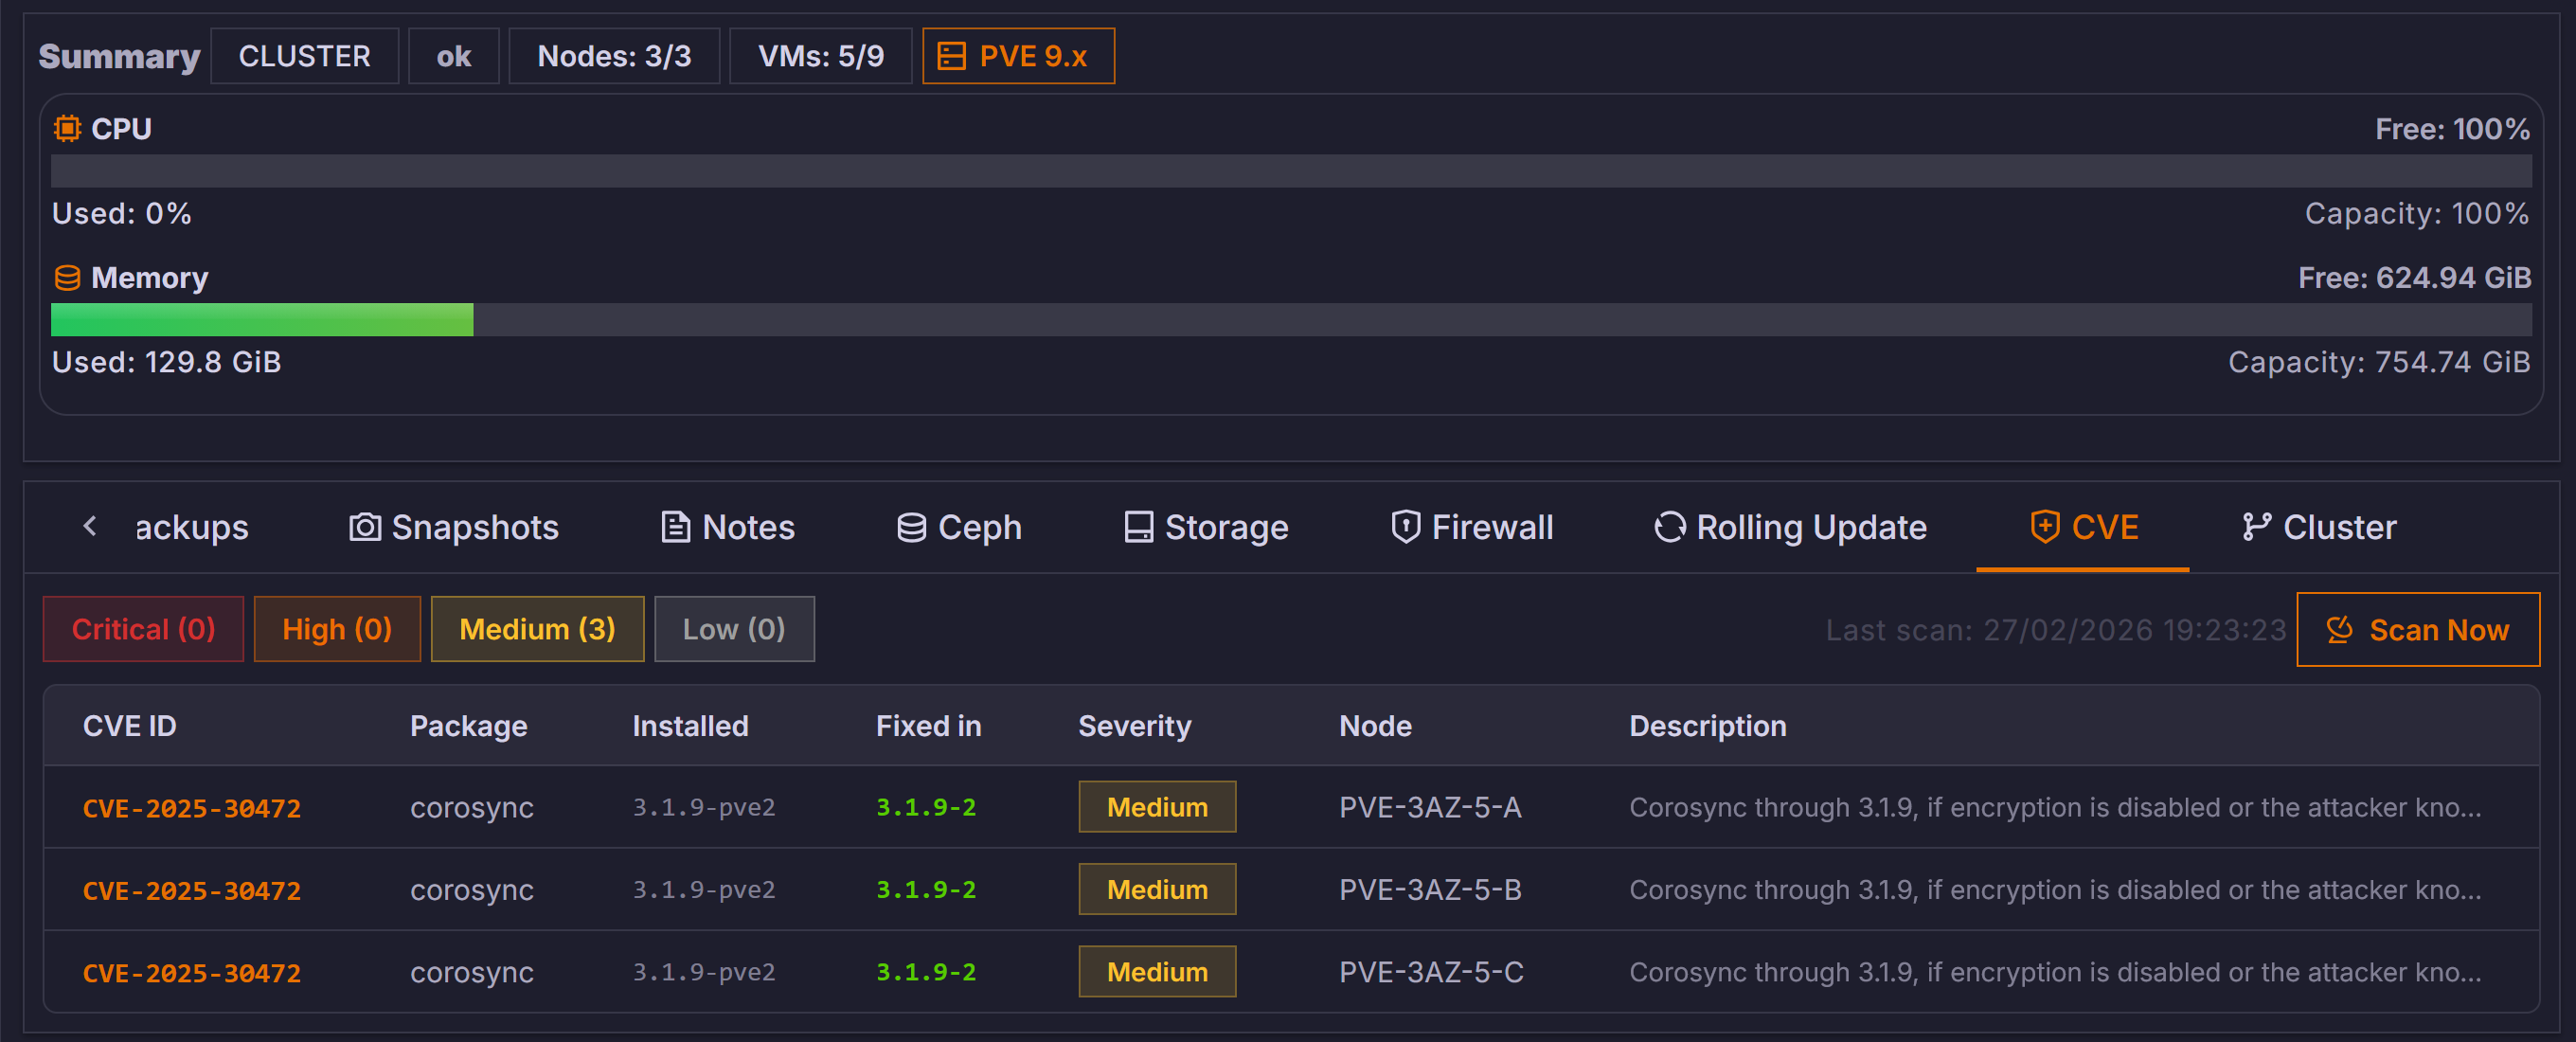Open the Firewall shield icon
This screenshot has width=2576, height=1042.
click(x=1405, y=527)
